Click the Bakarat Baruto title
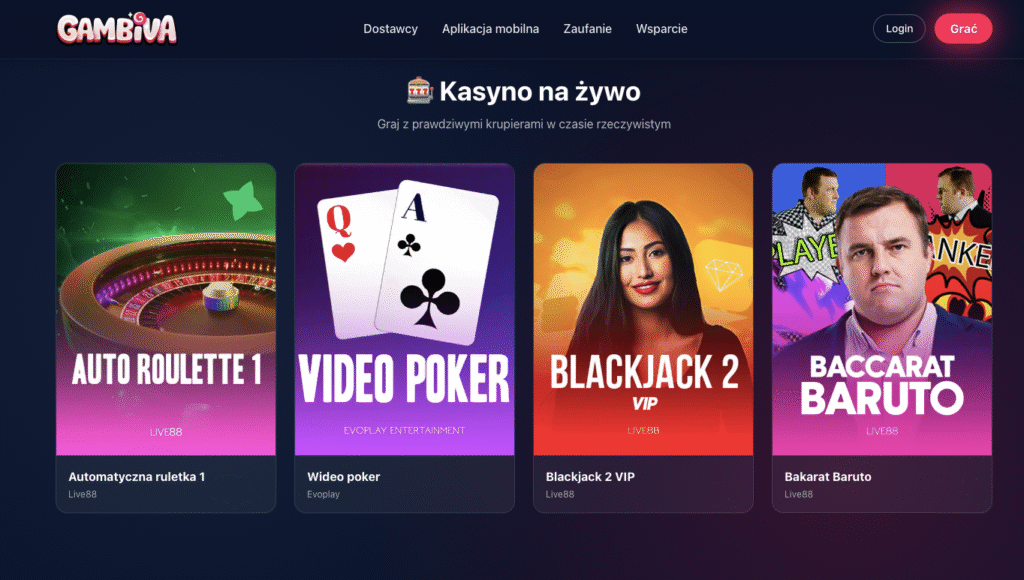The image size is (1024, 580). coord(827,477)
